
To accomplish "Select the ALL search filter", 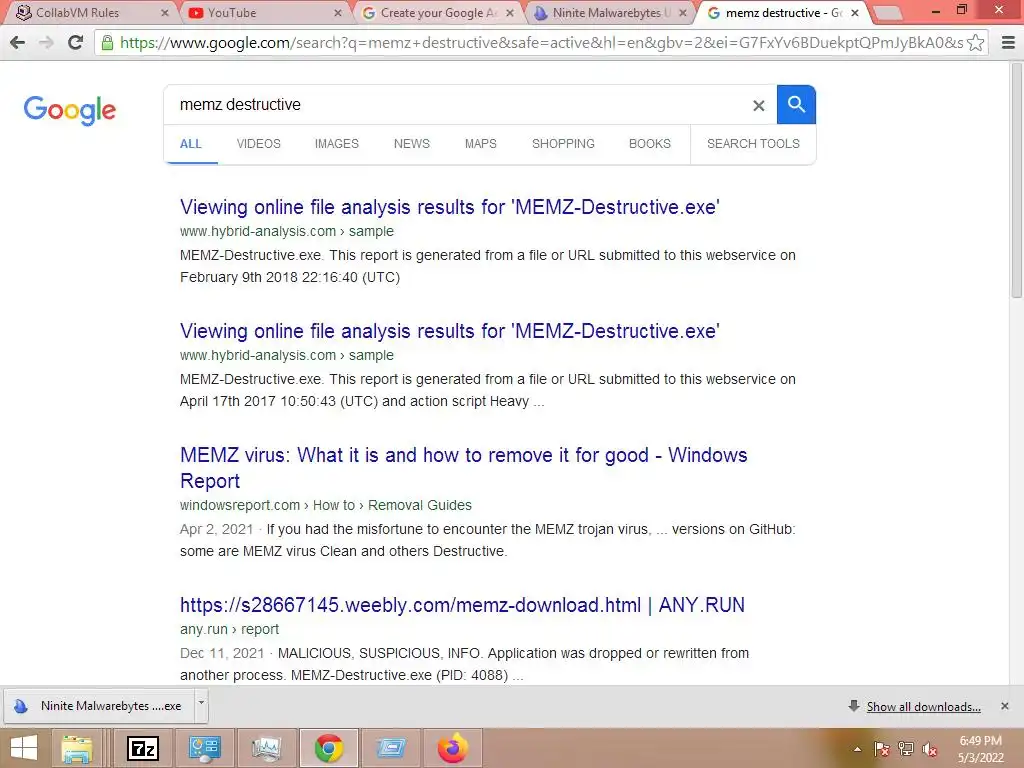I will coord(191,144).
